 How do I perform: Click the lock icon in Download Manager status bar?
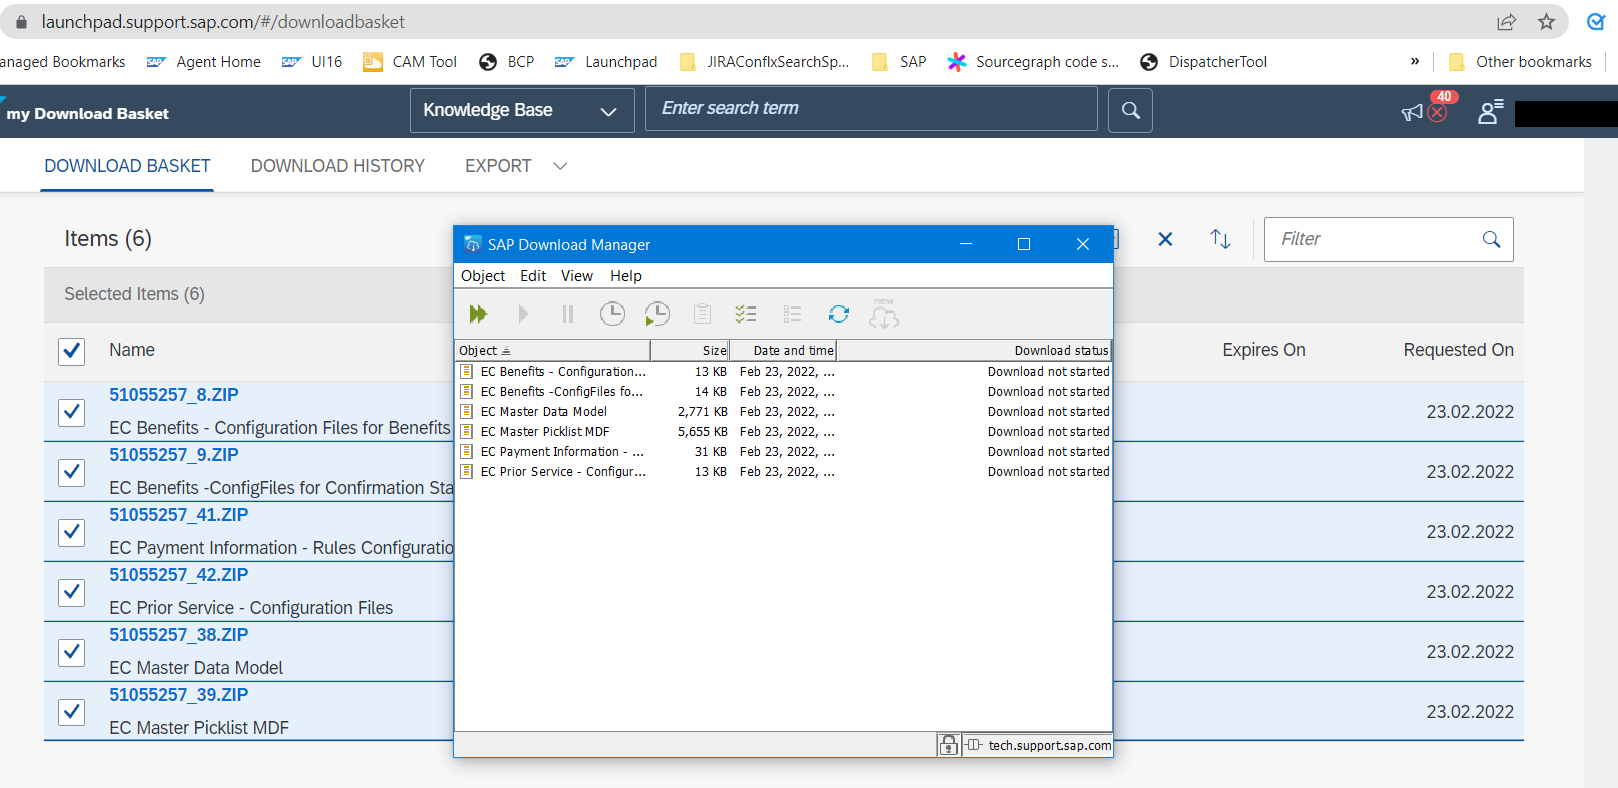click(948, 745)
